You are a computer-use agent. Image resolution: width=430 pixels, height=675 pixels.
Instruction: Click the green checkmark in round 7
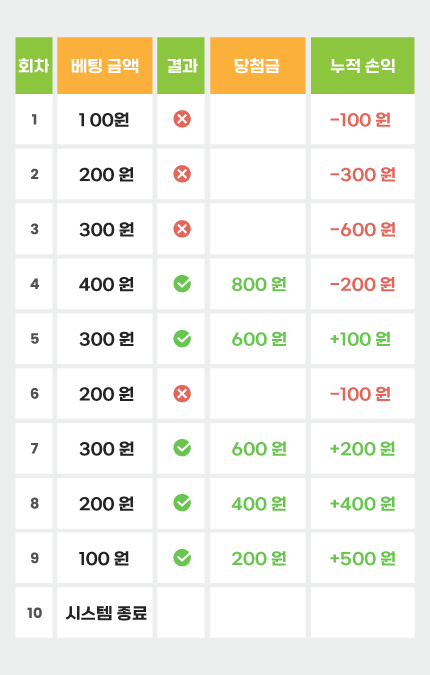point(182,448)
